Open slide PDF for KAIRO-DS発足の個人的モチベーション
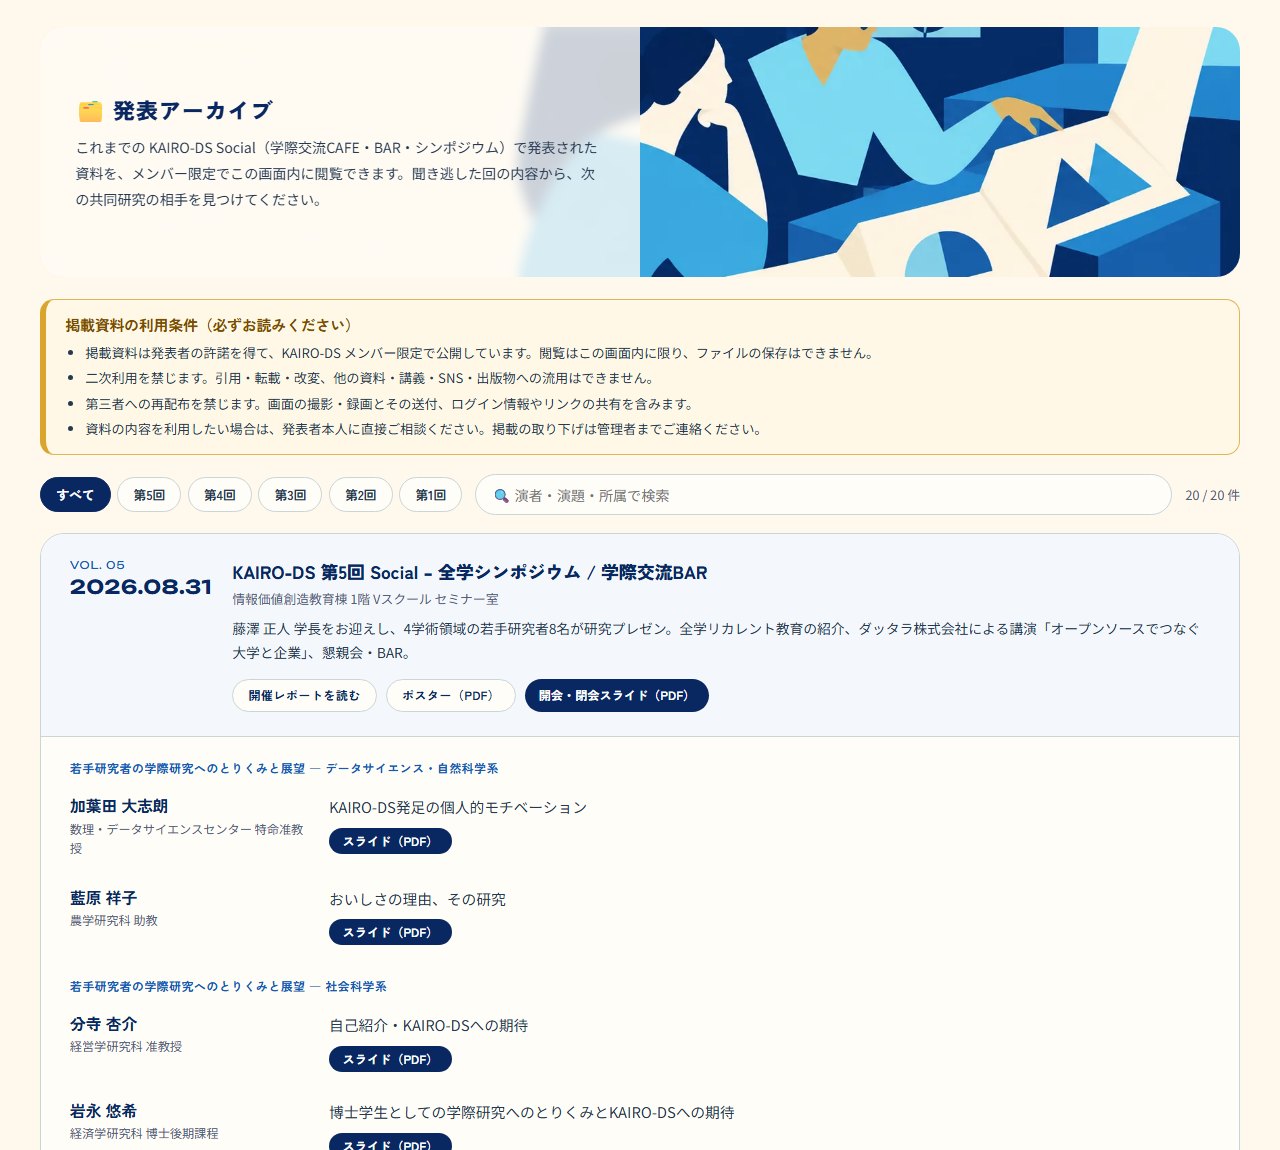 point(390,842)
